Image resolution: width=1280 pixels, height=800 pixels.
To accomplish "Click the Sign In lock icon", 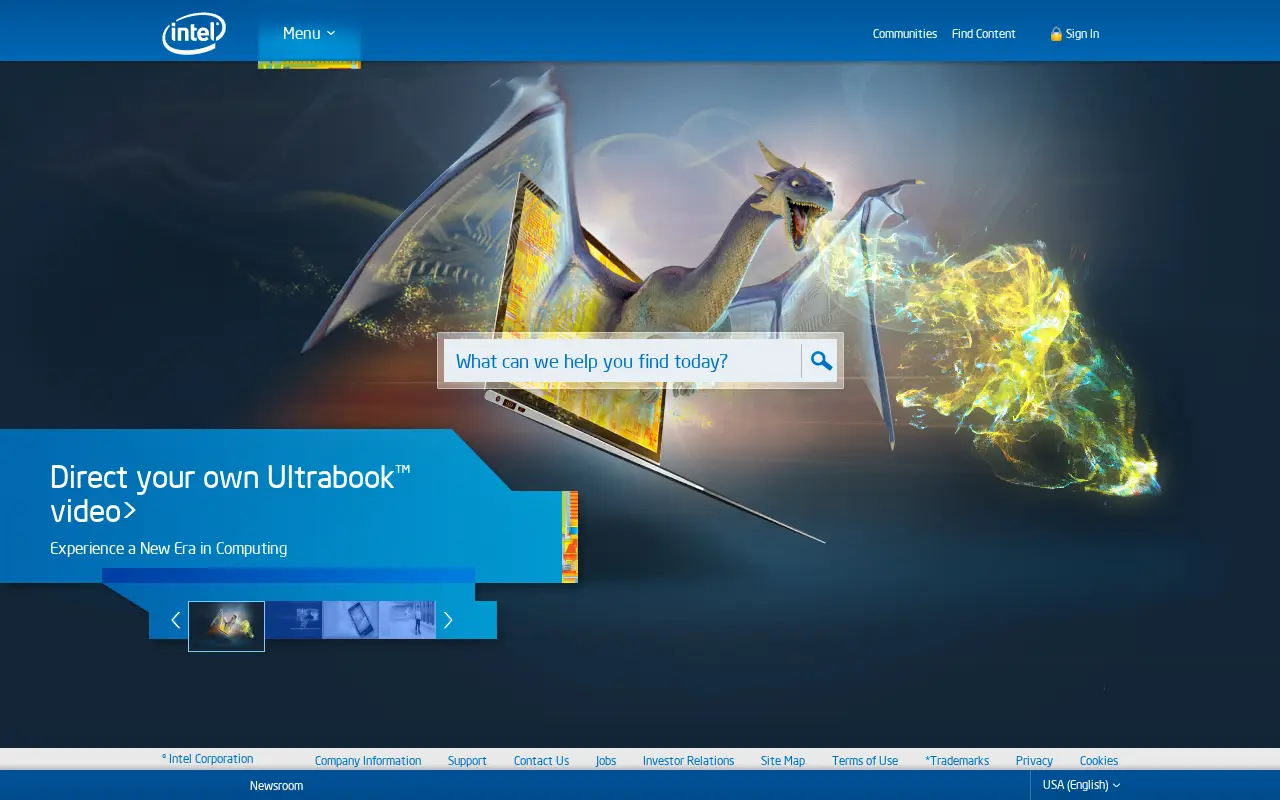I will [x=1056, y=34].
